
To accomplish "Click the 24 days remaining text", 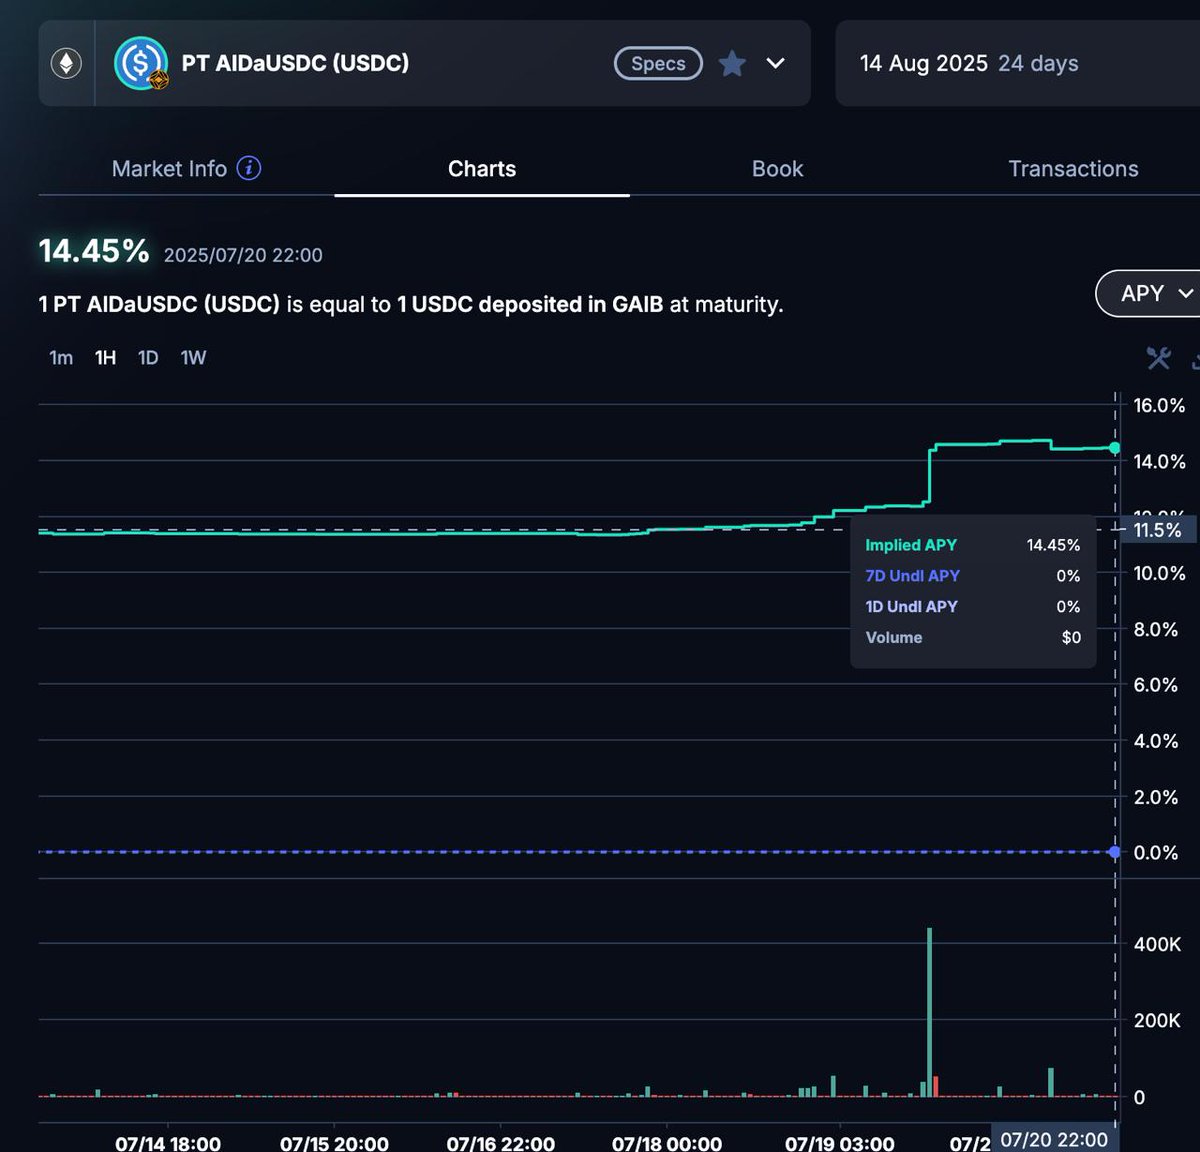I will pyautogui.click(x=1038, y=63).
